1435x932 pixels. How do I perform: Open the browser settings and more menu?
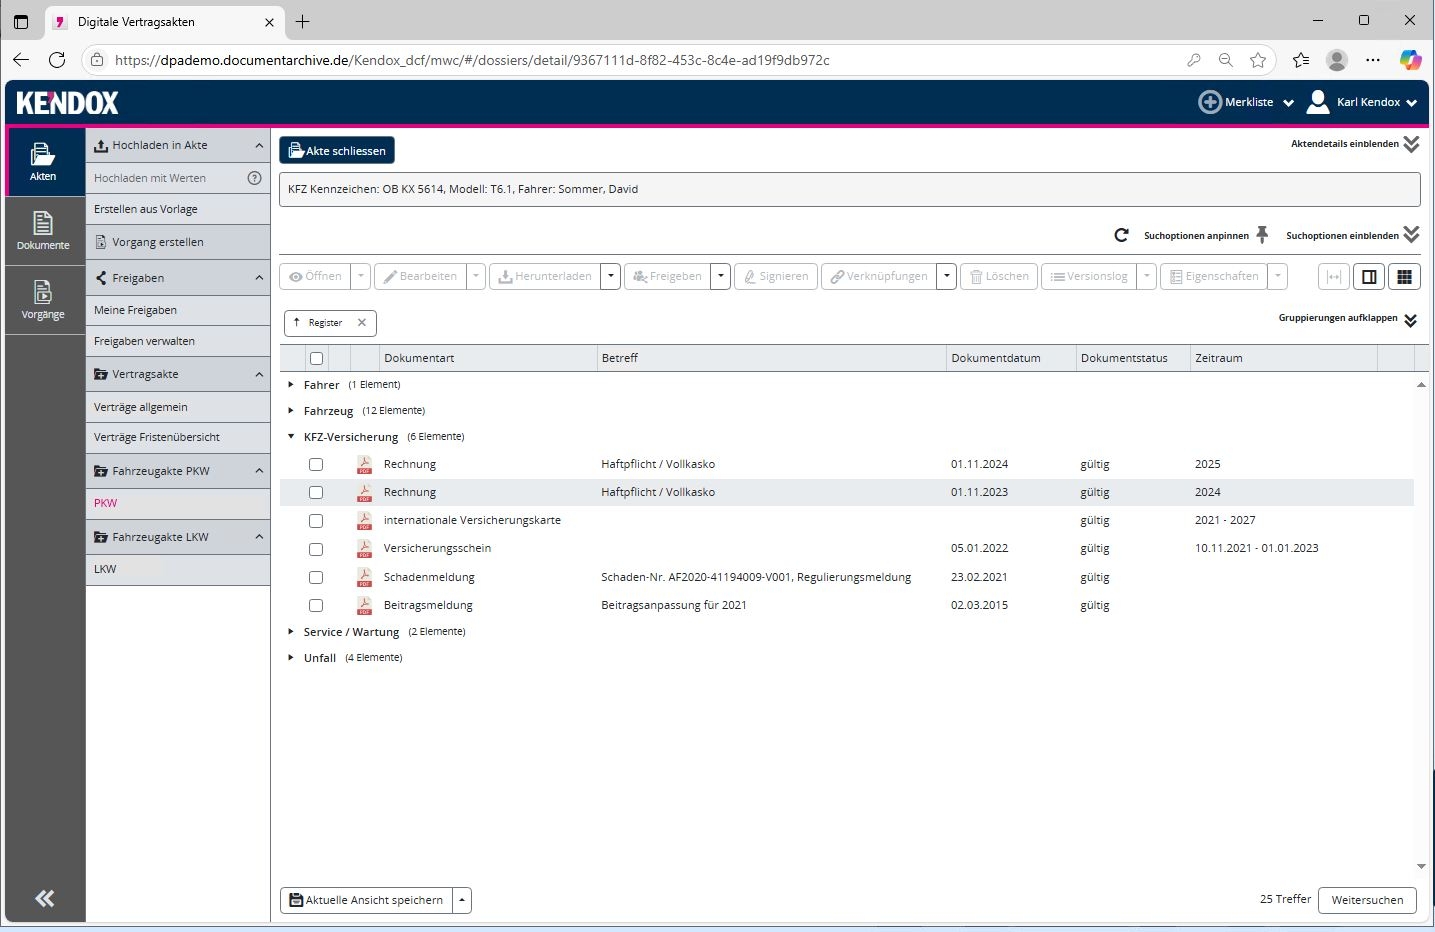click(1373, 60)
